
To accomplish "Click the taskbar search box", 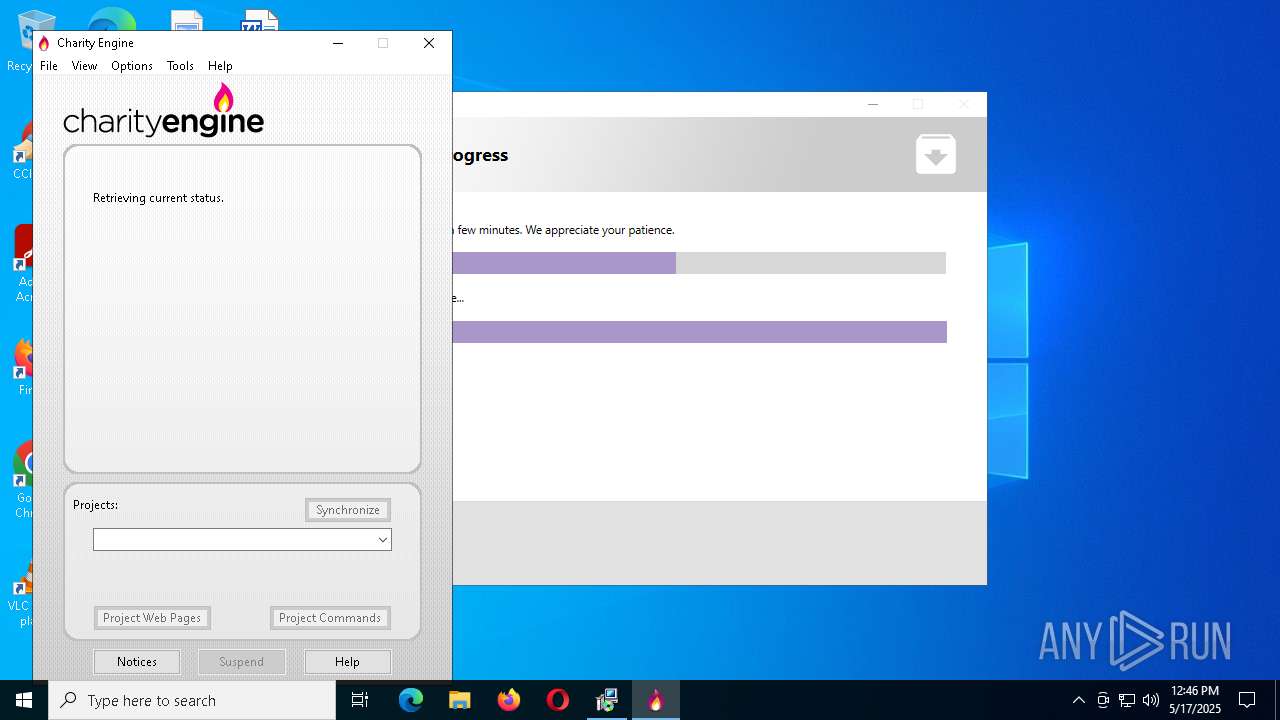I will (x=192, y=700).
